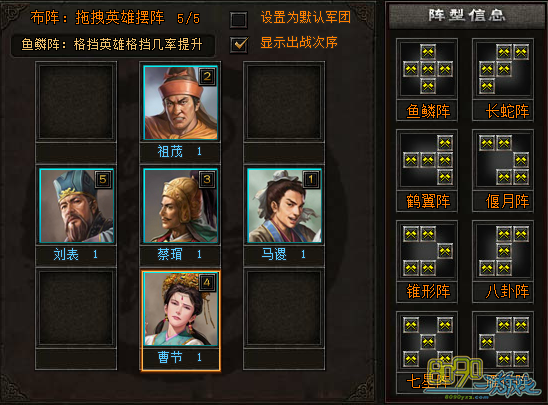This screenshot has height=405, width=548.
Task: Click the 长蛇阵 text label
Action: (507, 111)
